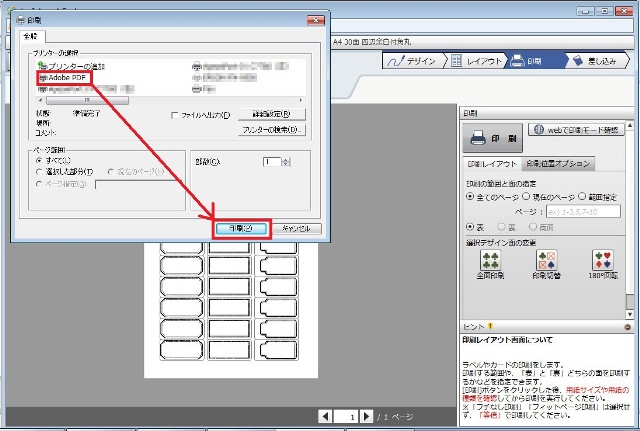Click left arrow of printer list scrollbar

click(x=40, y=100)
